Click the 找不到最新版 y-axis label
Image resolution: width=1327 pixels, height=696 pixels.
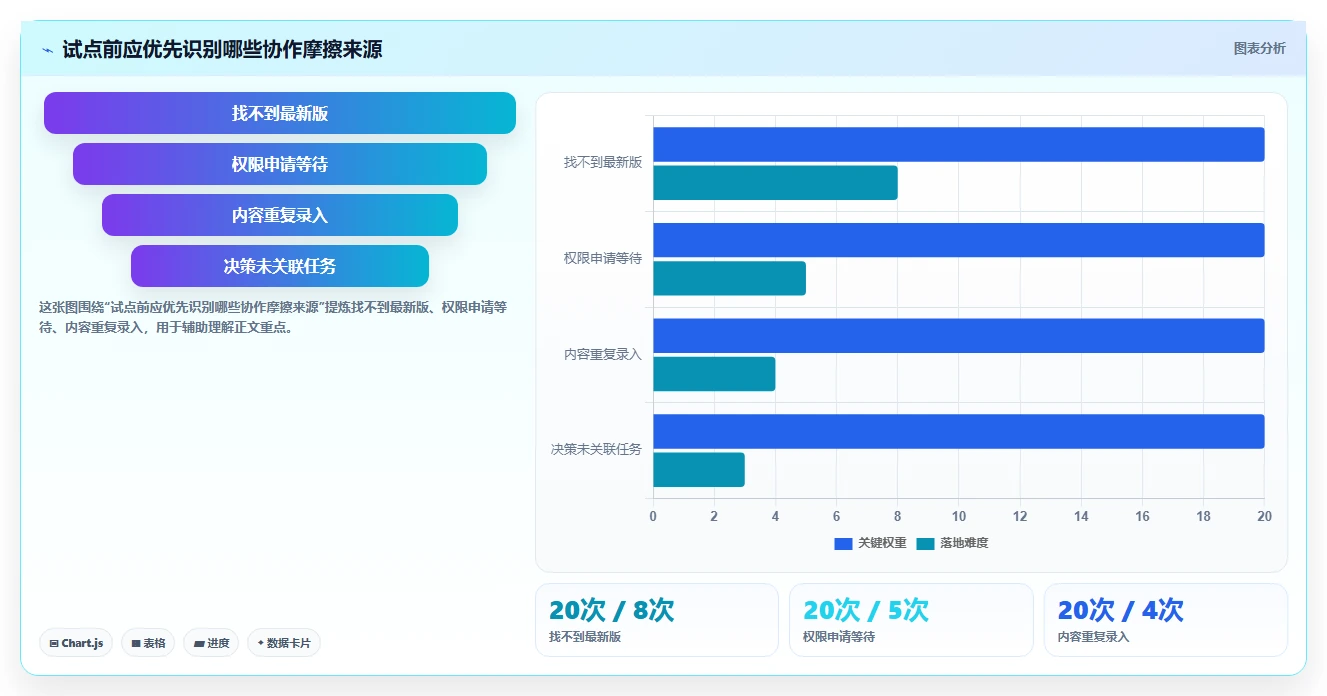coord(603,163)
